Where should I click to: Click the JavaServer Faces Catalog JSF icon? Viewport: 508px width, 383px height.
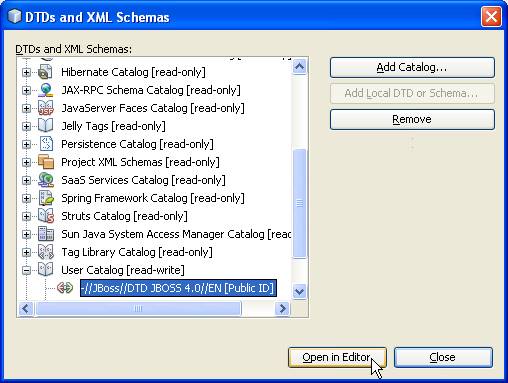pyautogui.click(x=46, y=108)
